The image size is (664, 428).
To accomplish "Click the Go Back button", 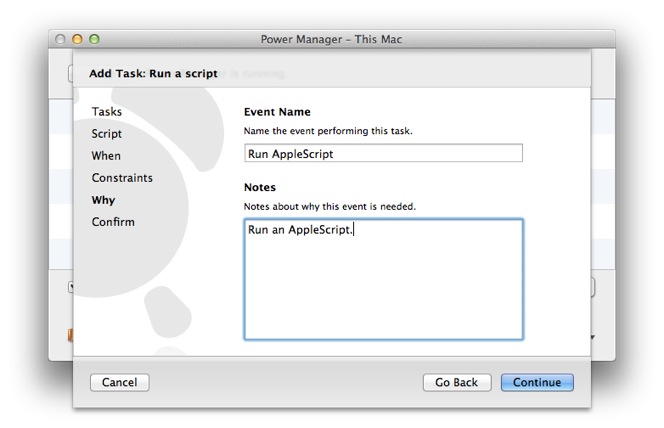I will pos(457,382).
